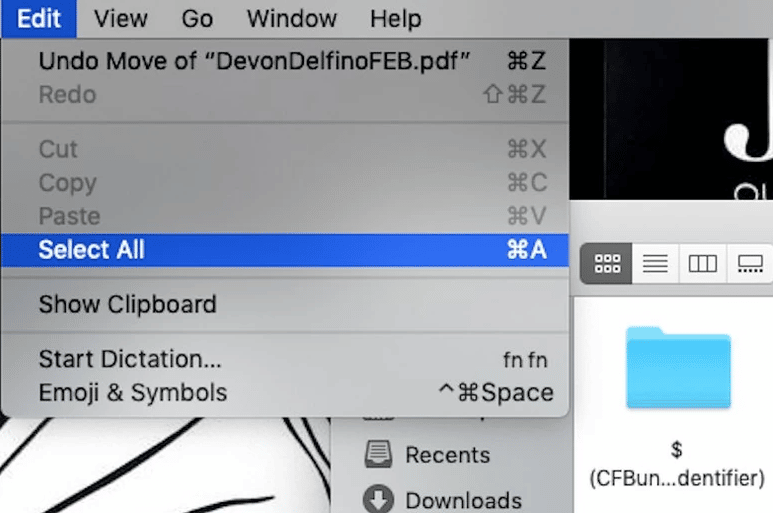Switch Finder to icon view
The height and width of the screenshot is (513, 773).
(x=607, y=264)
